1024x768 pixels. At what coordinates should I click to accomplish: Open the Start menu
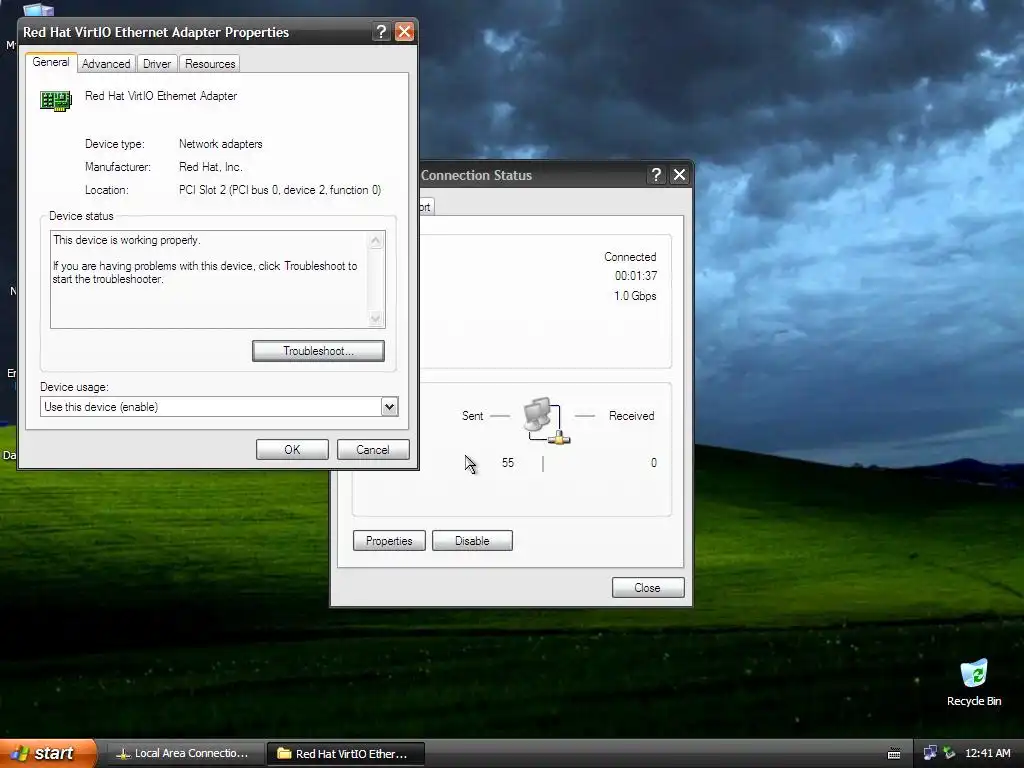48,753
